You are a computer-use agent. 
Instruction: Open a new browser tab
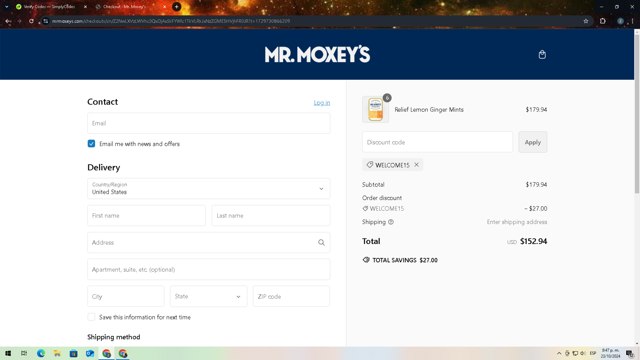[176, 7]
